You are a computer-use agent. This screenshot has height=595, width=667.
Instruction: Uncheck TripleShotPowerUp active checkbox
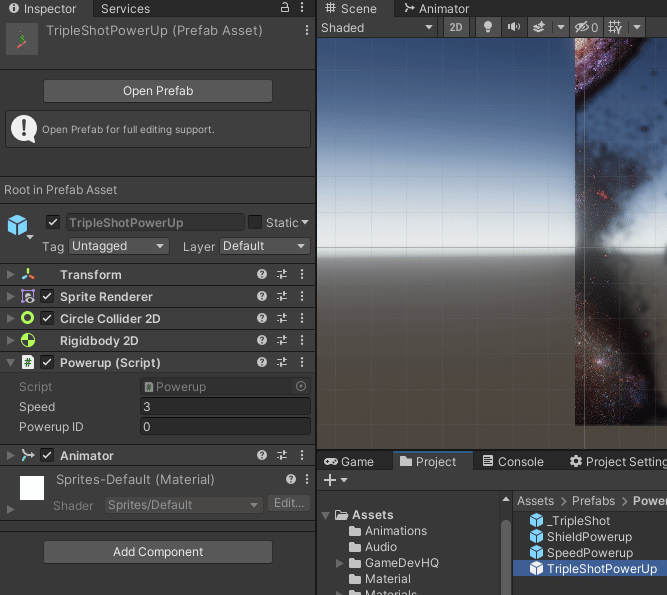[x=53, y=222]
